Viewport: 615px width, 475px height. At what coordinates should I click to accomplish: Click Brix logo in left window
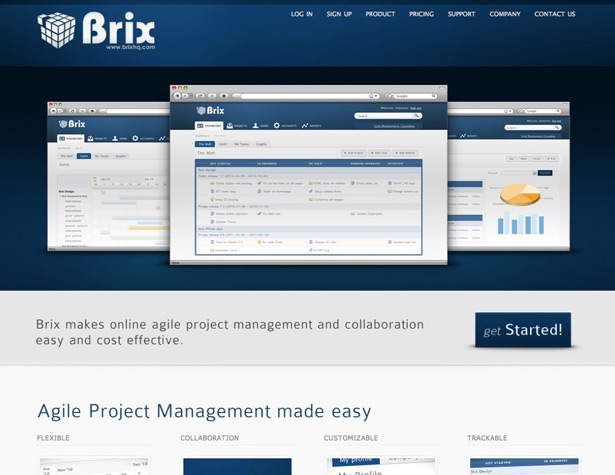[x=72, y=124]
